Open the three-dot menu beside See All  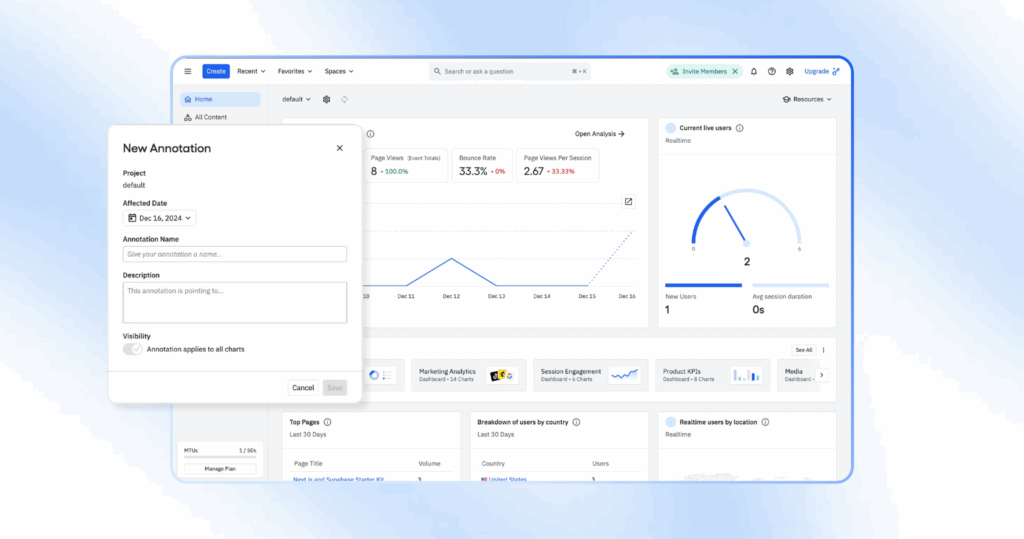pyautogui.click(x=824, y=350)
